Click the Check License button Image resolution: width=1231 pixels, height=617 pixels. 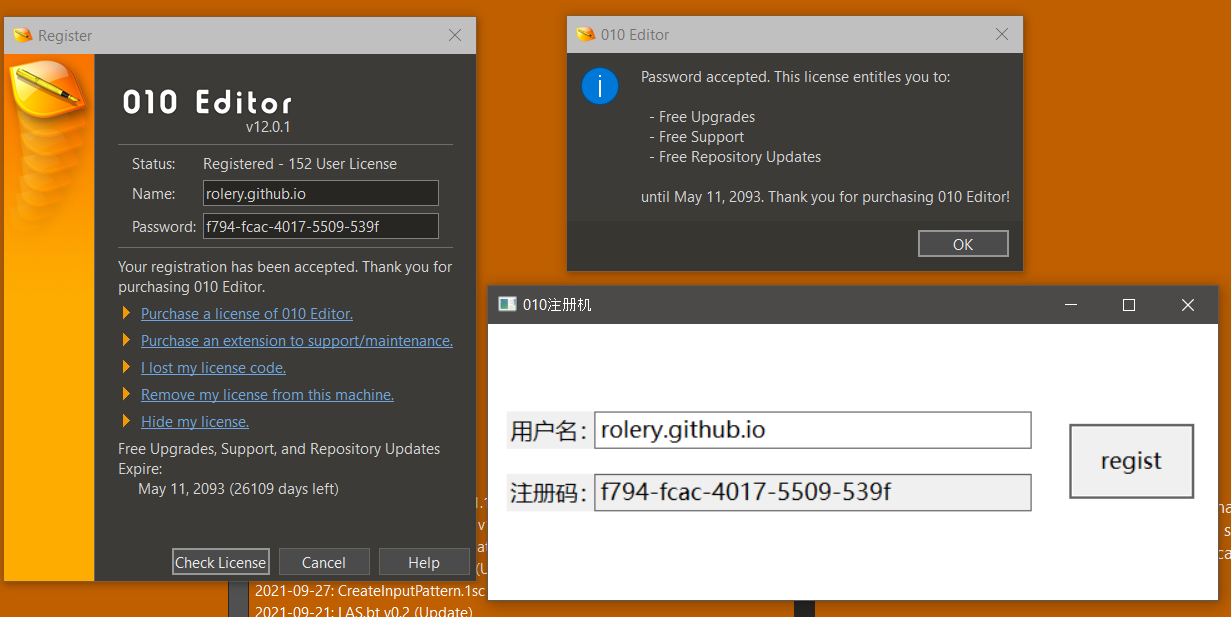(x=221, y=562)
